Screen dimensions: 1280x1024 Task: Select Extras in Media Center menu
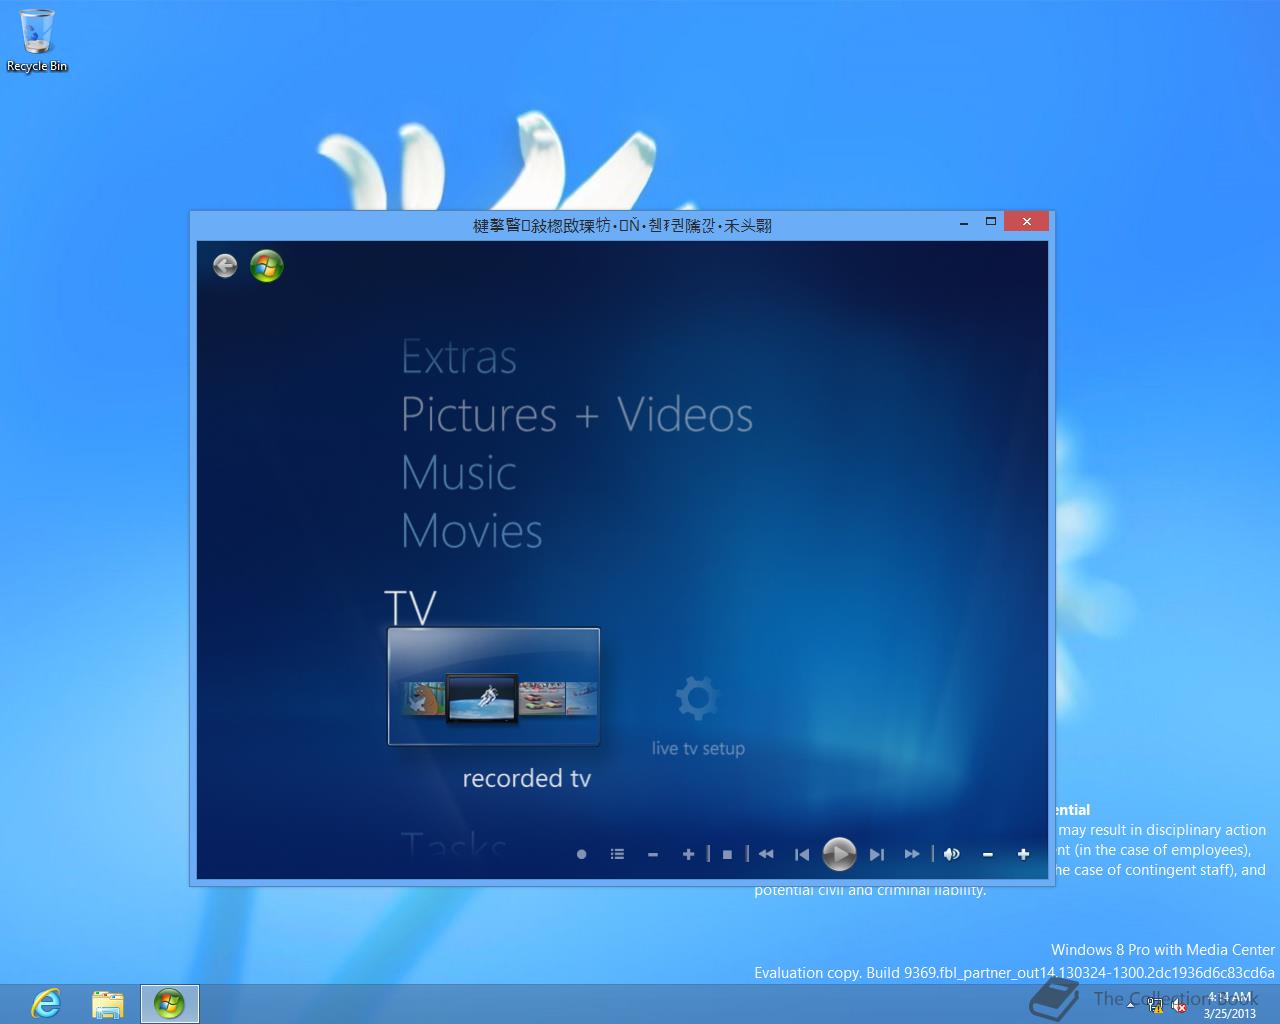(x=459, y=357)
